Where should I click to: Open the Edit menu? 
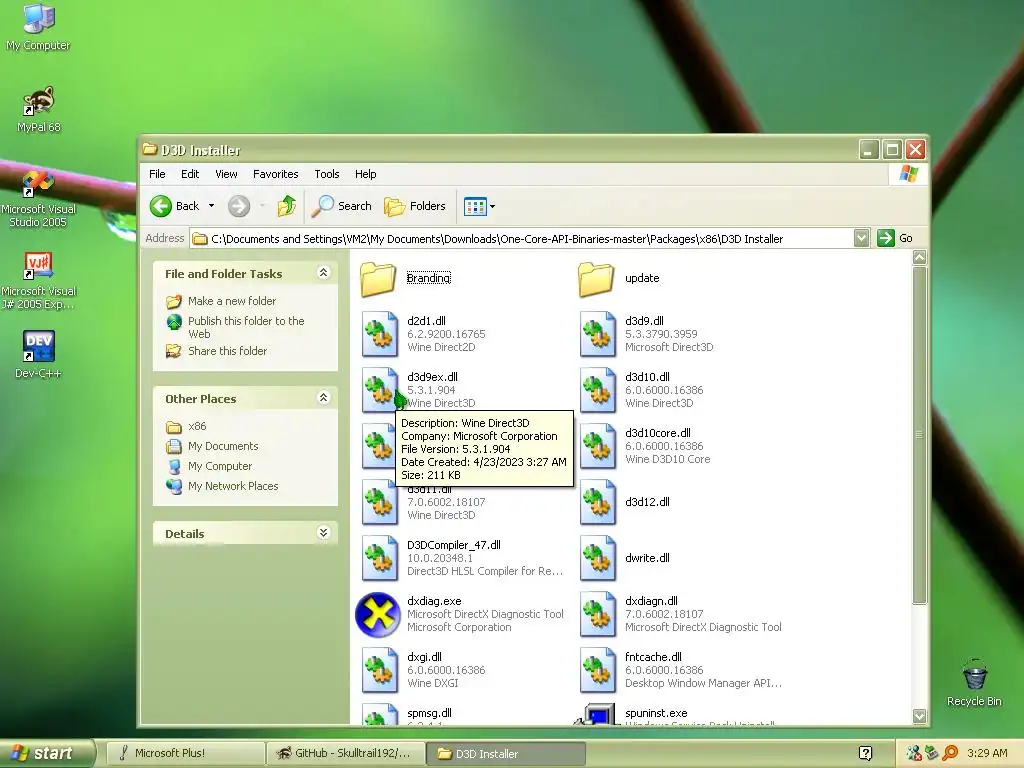(190, 174)
